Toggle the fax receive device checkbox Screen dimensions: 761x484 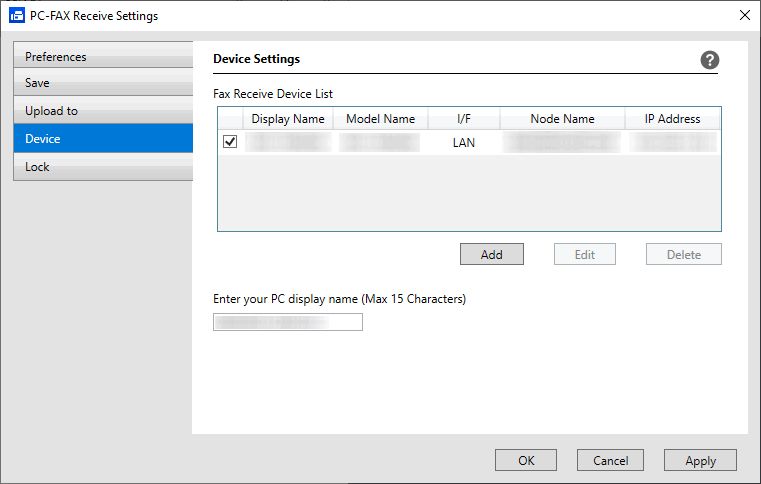230,143
